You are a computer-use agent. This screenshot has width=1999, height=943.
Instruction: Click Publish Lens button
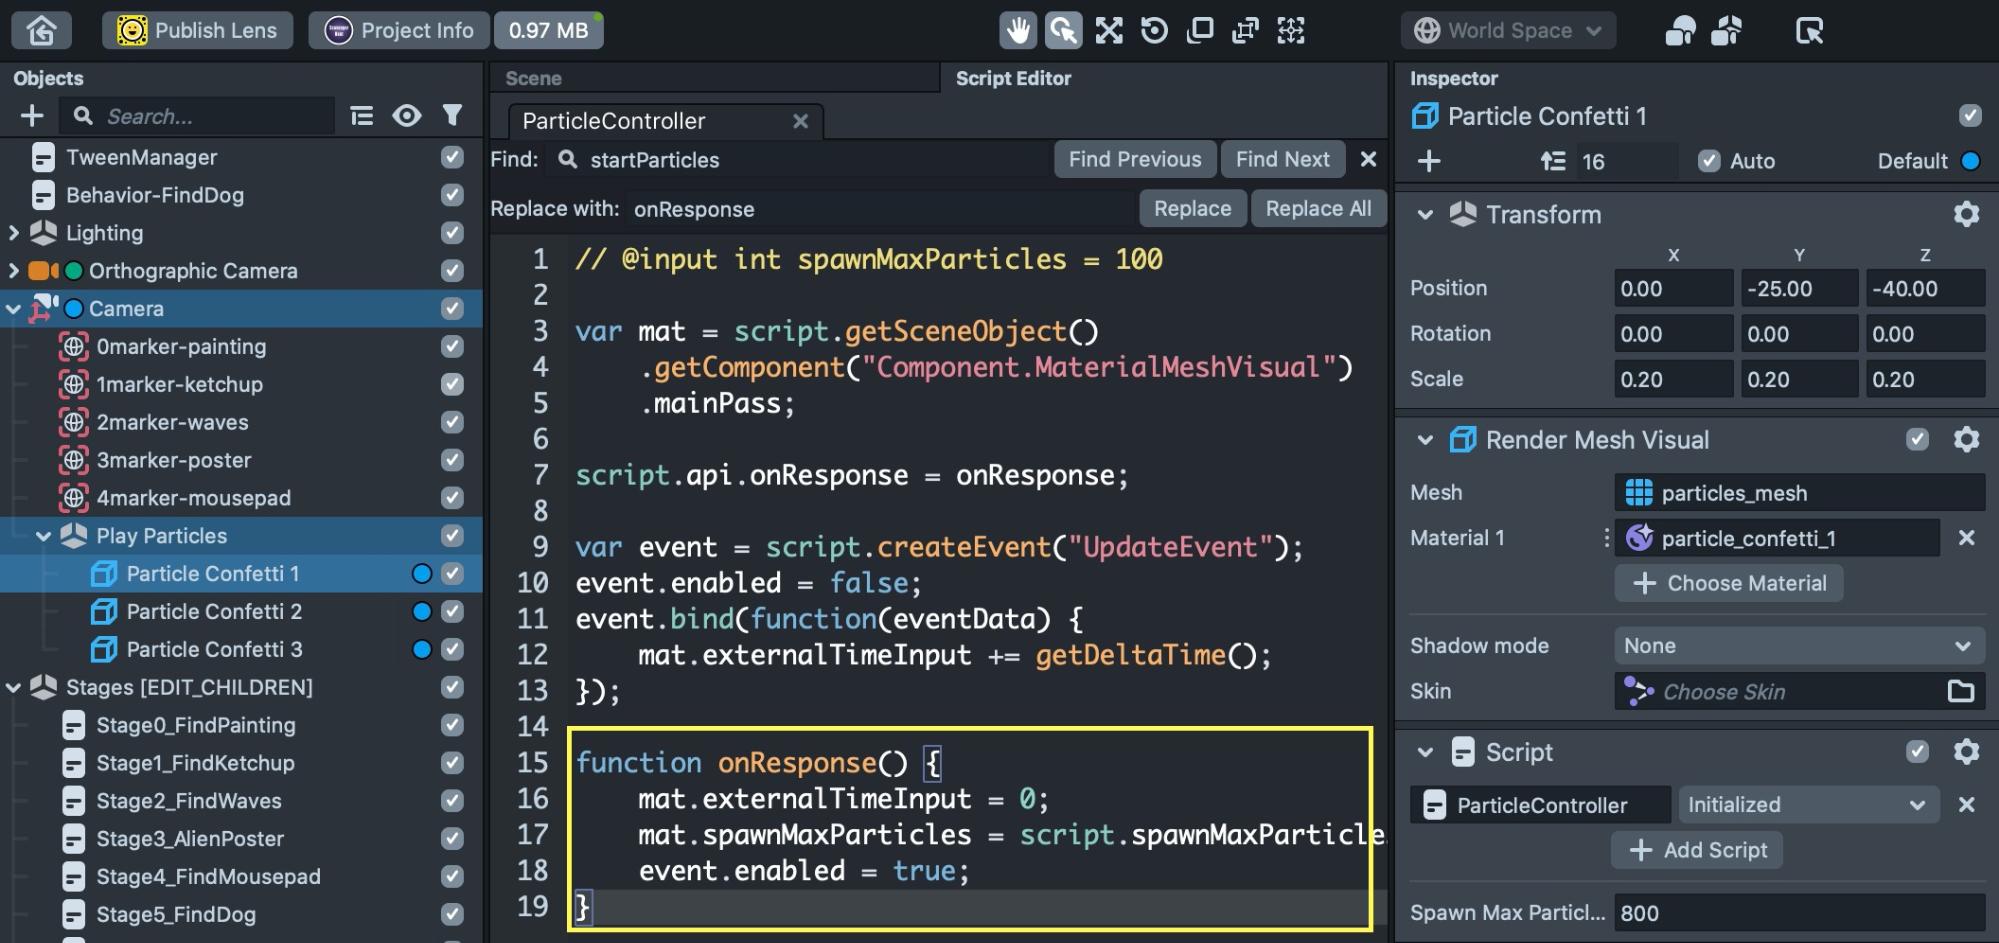click(x=197, y=30)
